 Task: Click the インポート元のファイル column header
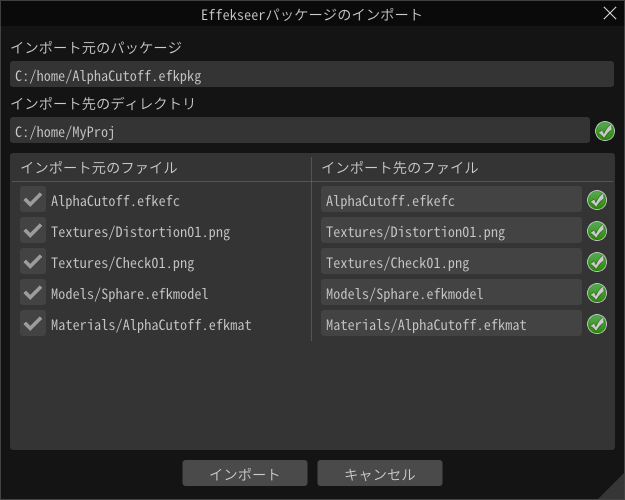(x=99, y=167)
